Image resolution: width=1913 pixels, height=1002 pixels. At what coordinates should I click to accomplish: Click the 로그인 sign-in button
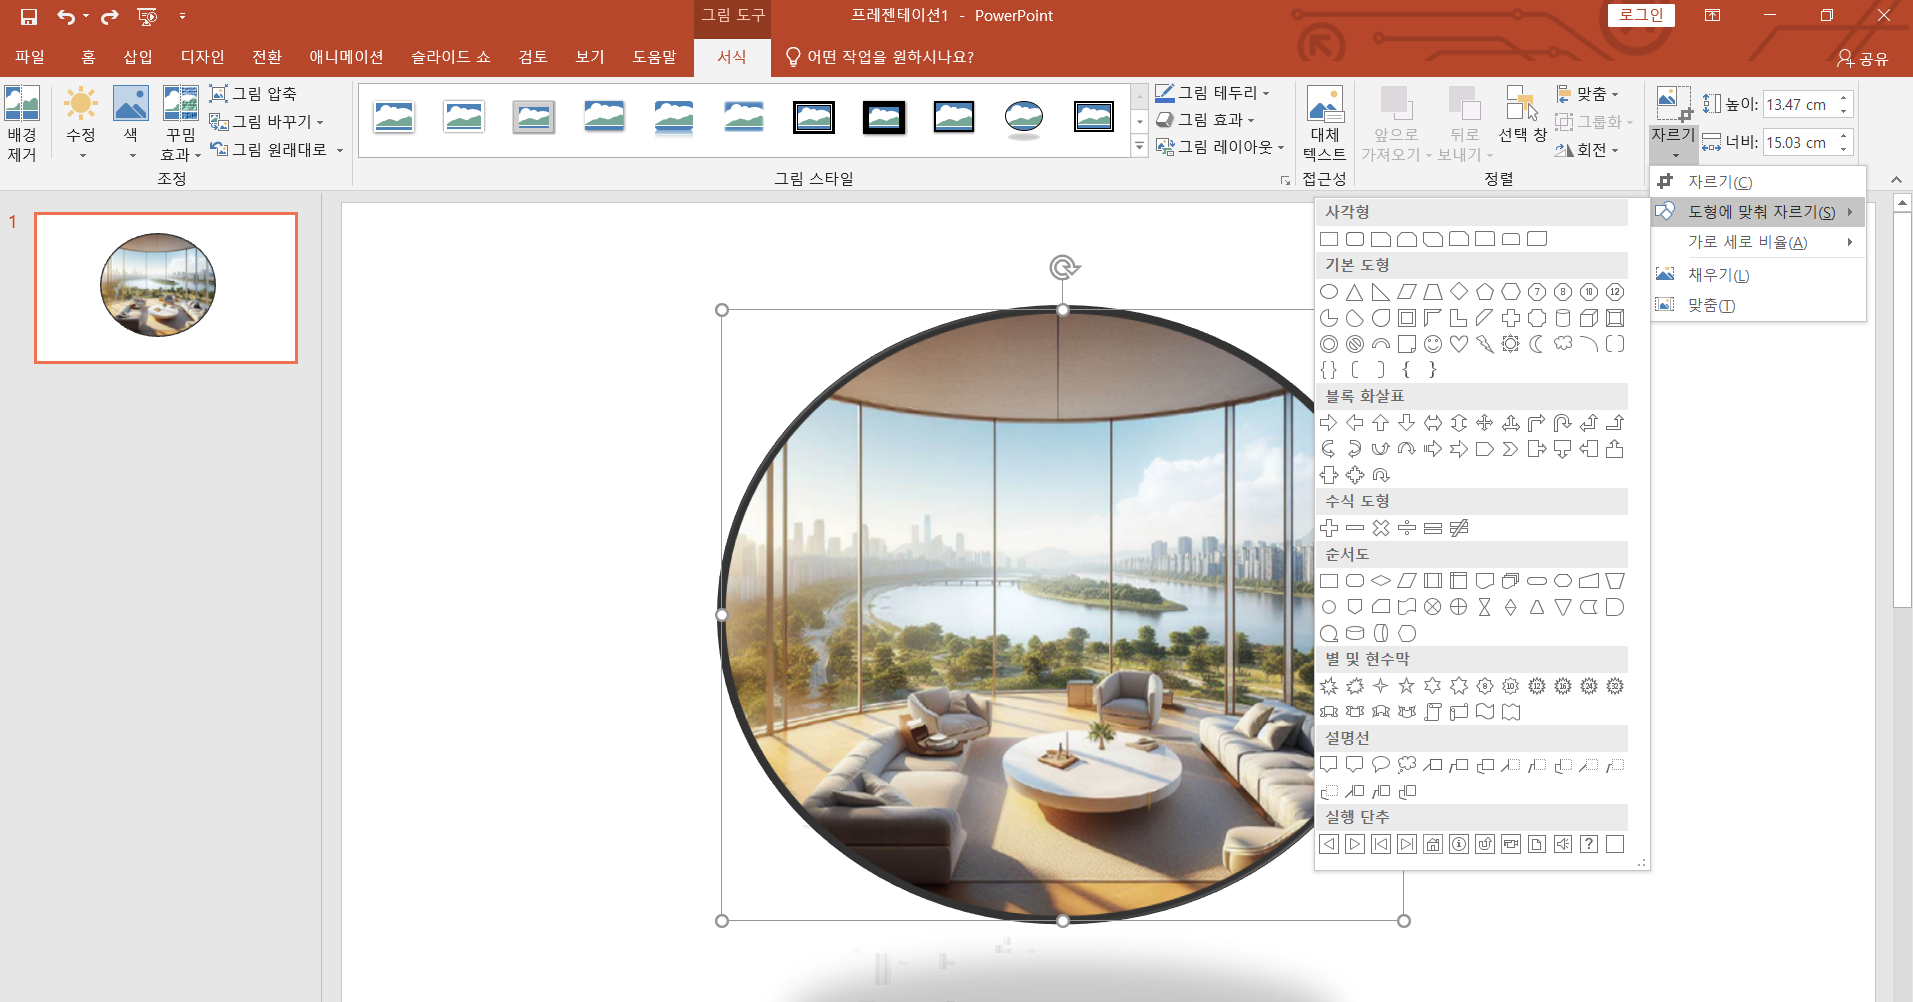(x=1641, y=15)
